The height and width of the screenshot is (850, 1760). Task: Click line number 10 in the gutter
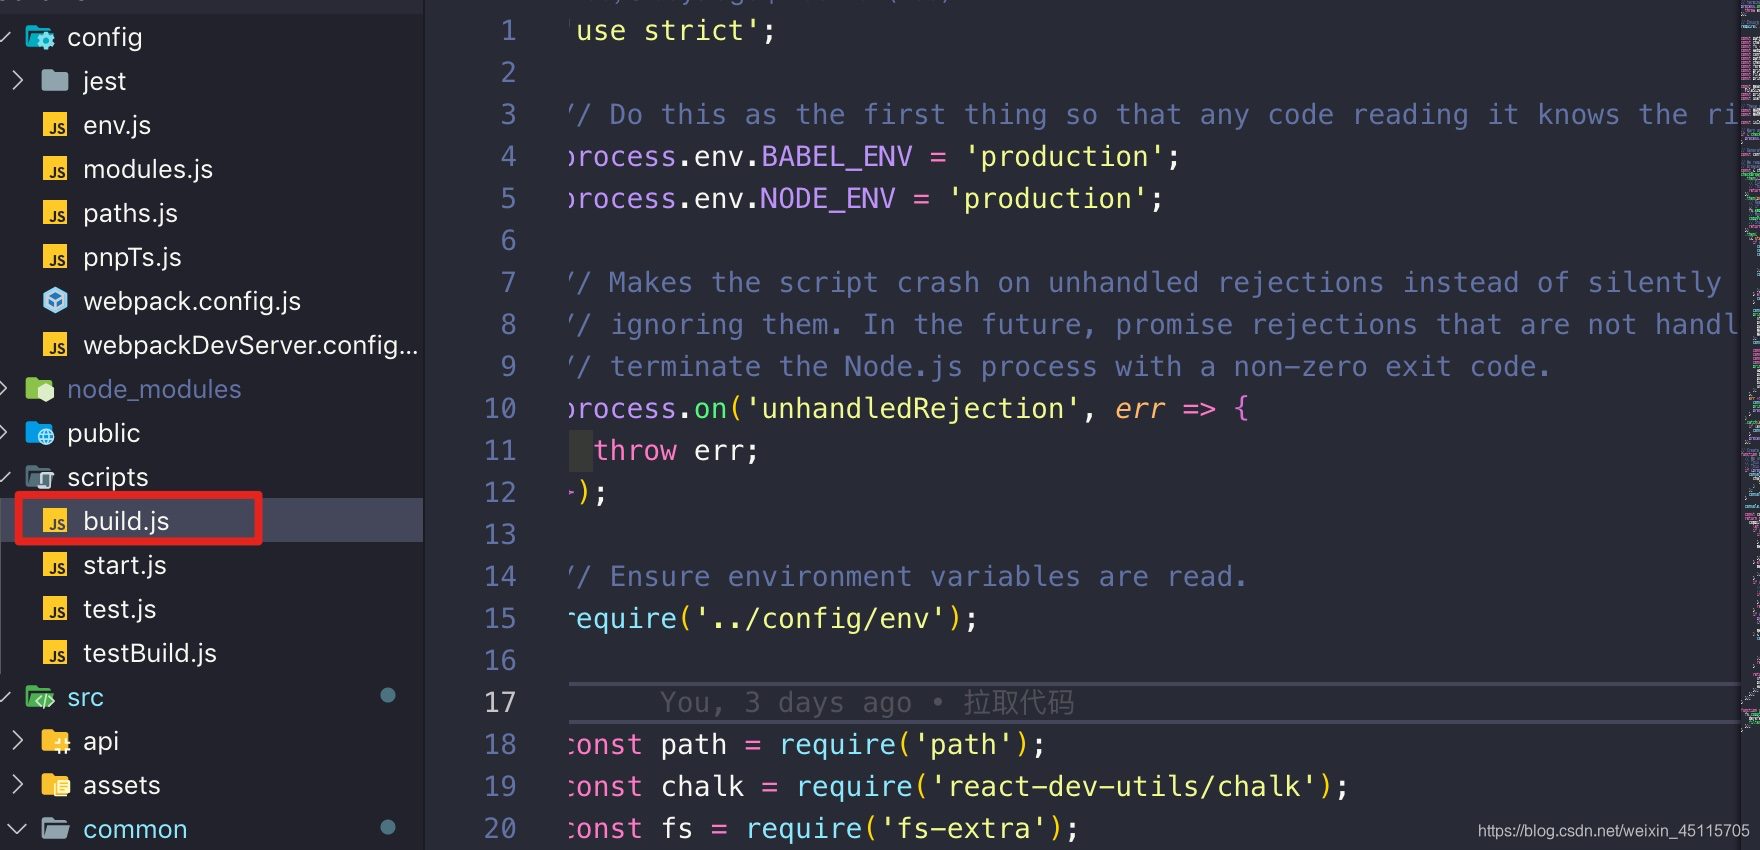(x=500, y=408)
